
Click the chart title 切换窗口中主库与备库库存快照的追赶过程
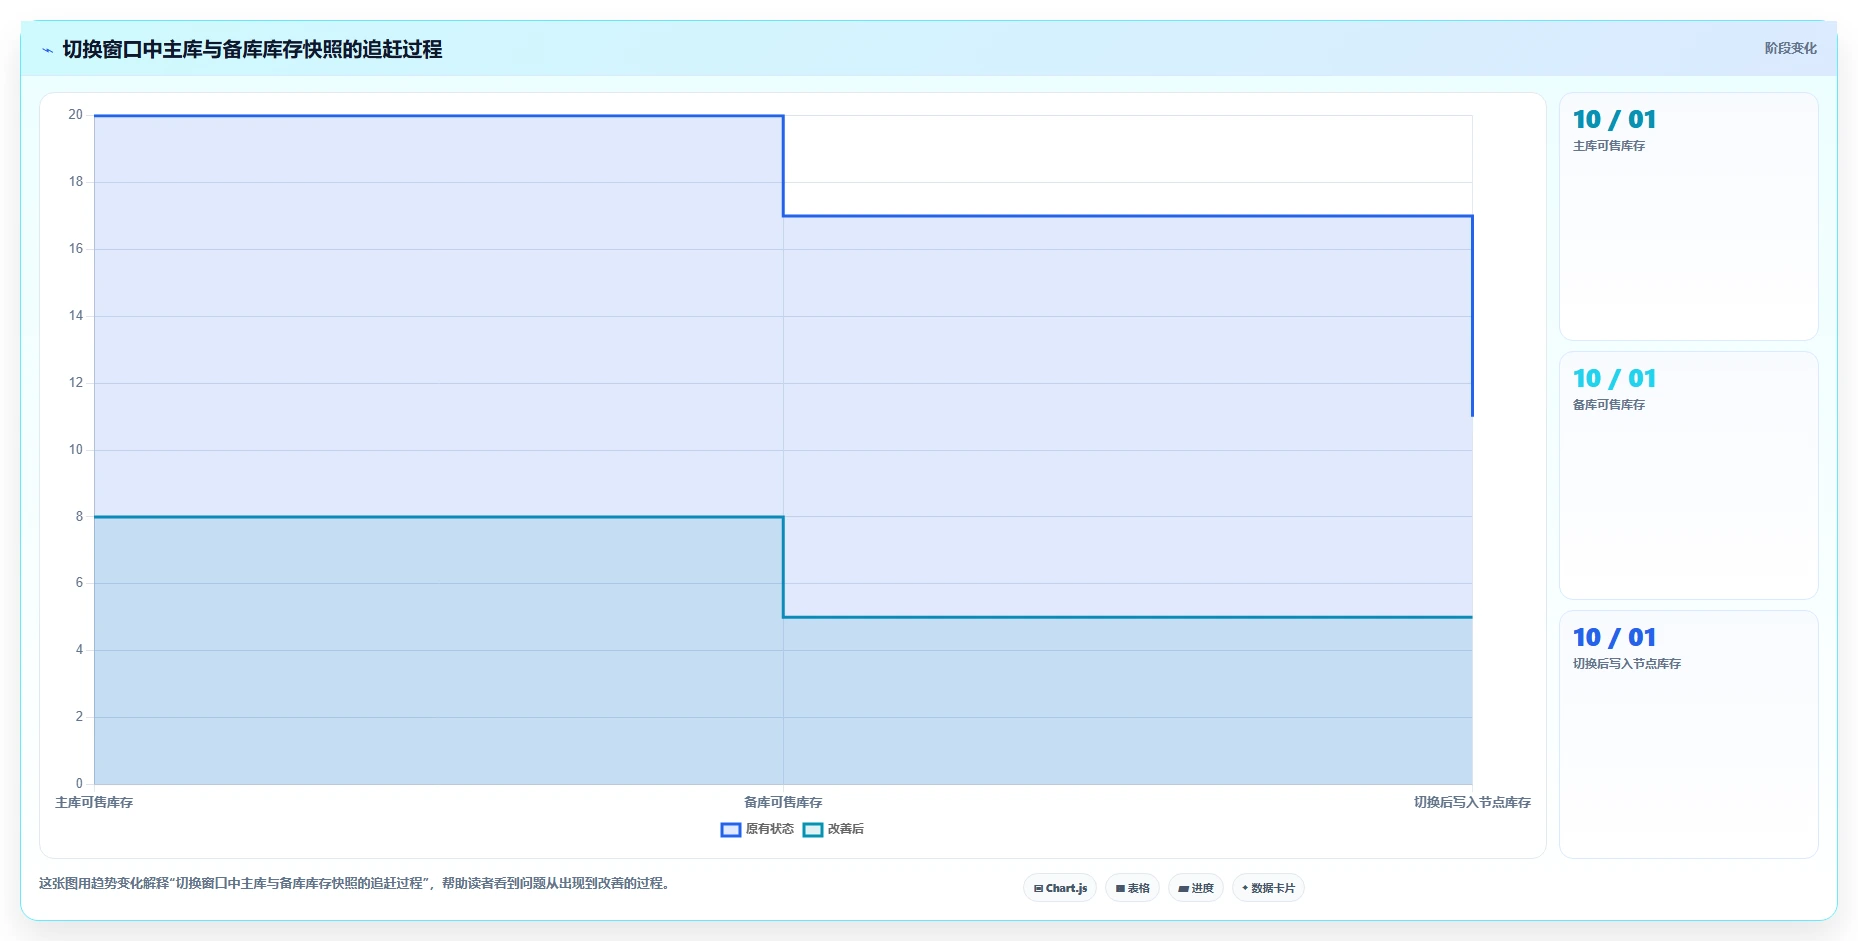[x=252, y=49]
